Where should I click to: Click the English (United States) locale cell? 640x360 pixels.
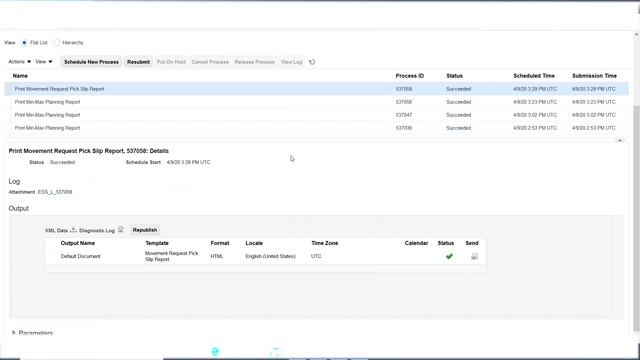(270, 256)
